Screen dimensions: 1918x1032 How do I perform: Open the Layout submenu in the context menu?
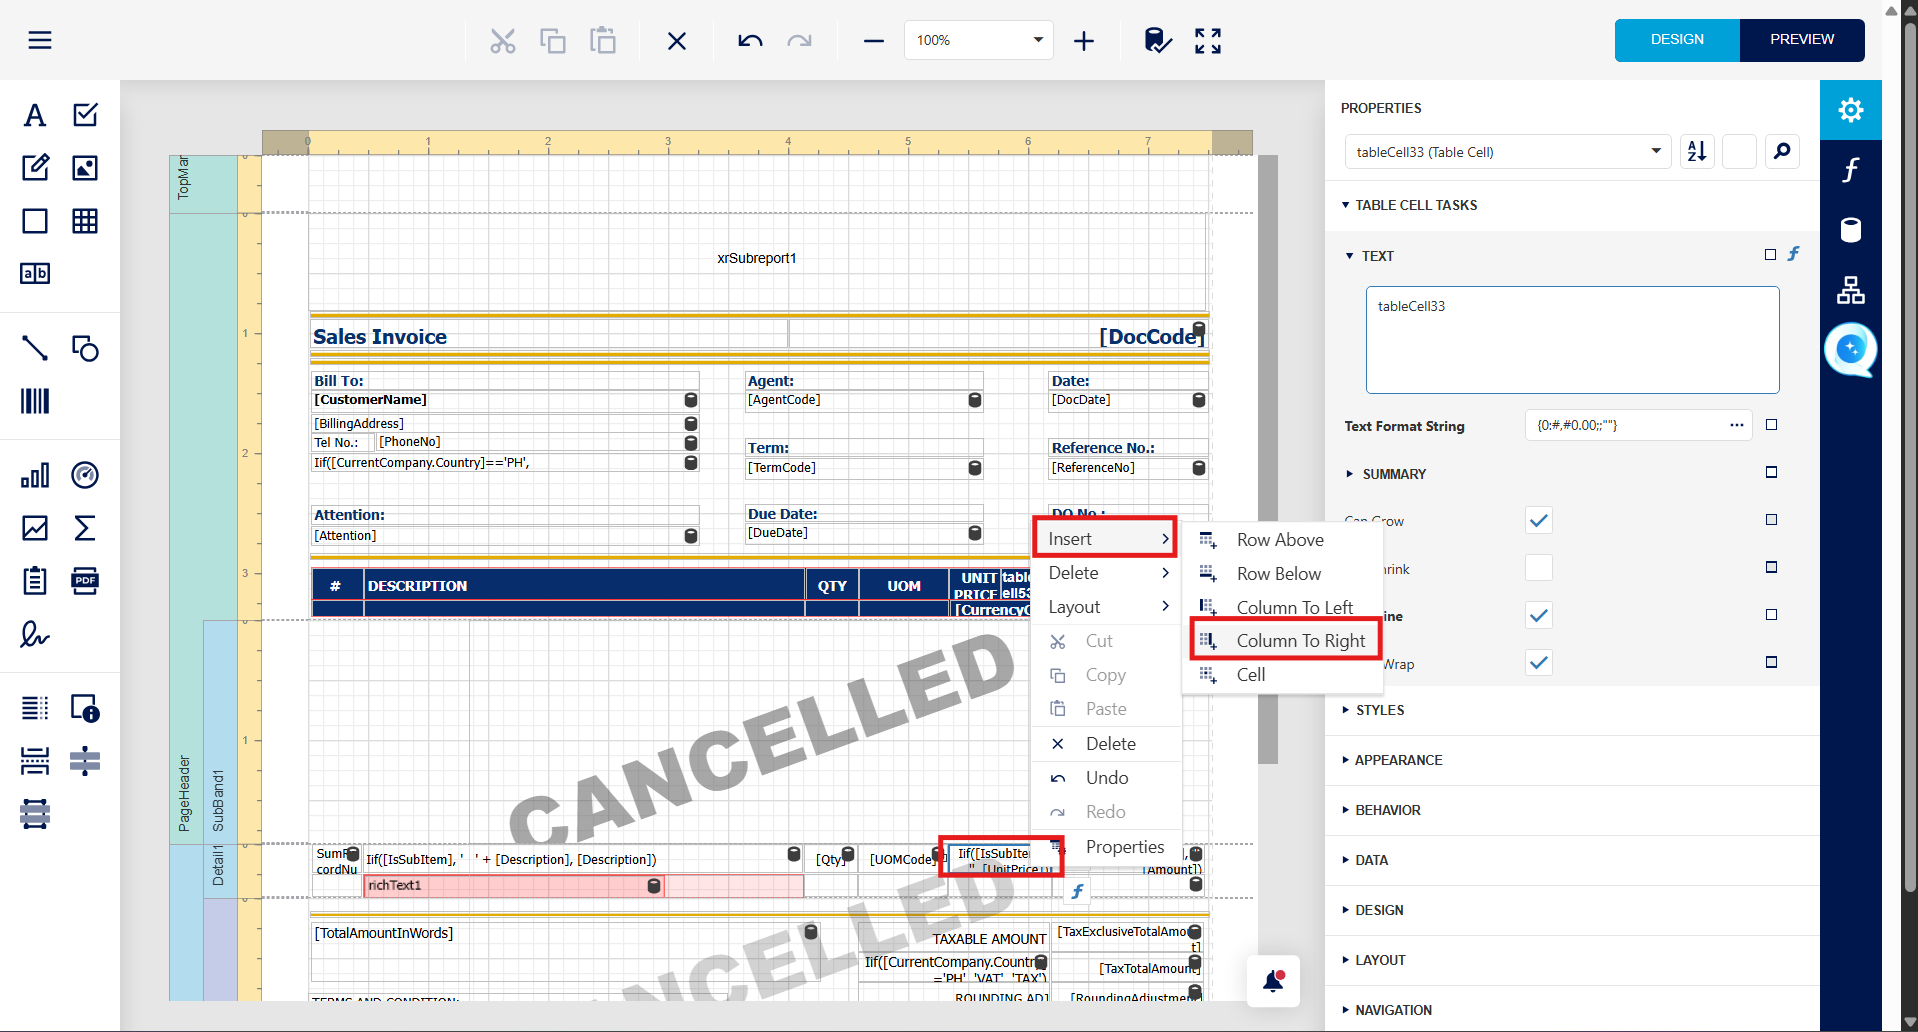[1106, 607]
